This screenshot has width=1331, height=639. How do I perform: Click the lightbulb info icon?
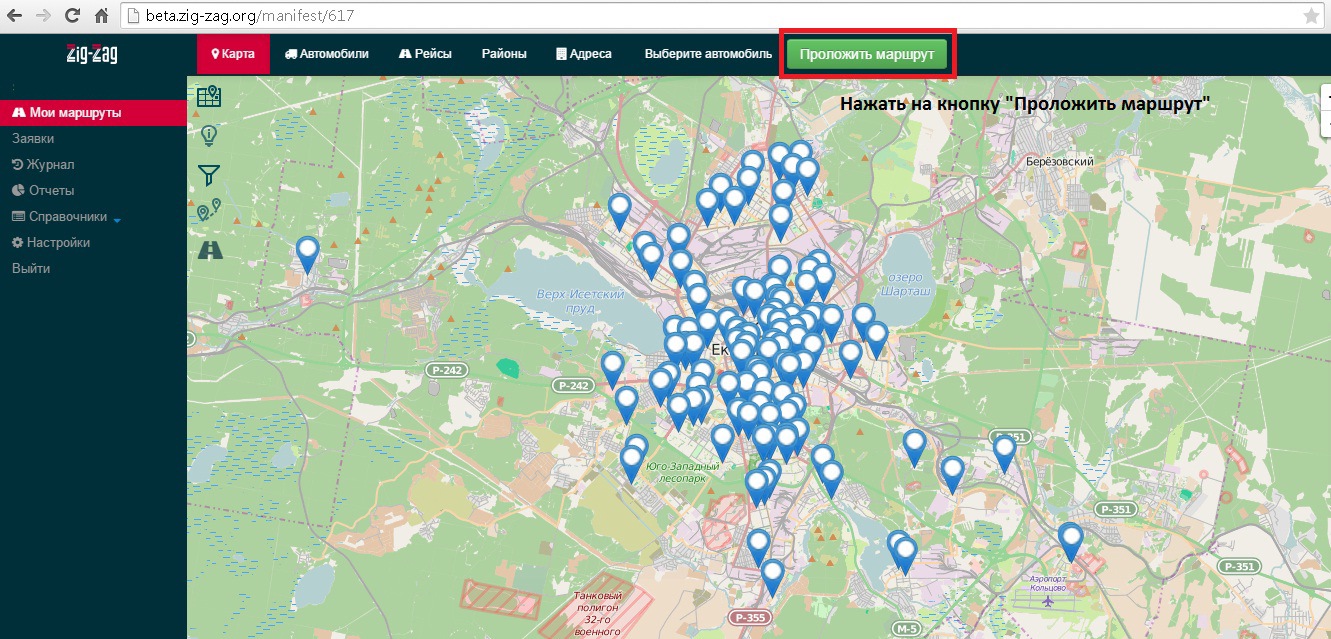[209, 135]
